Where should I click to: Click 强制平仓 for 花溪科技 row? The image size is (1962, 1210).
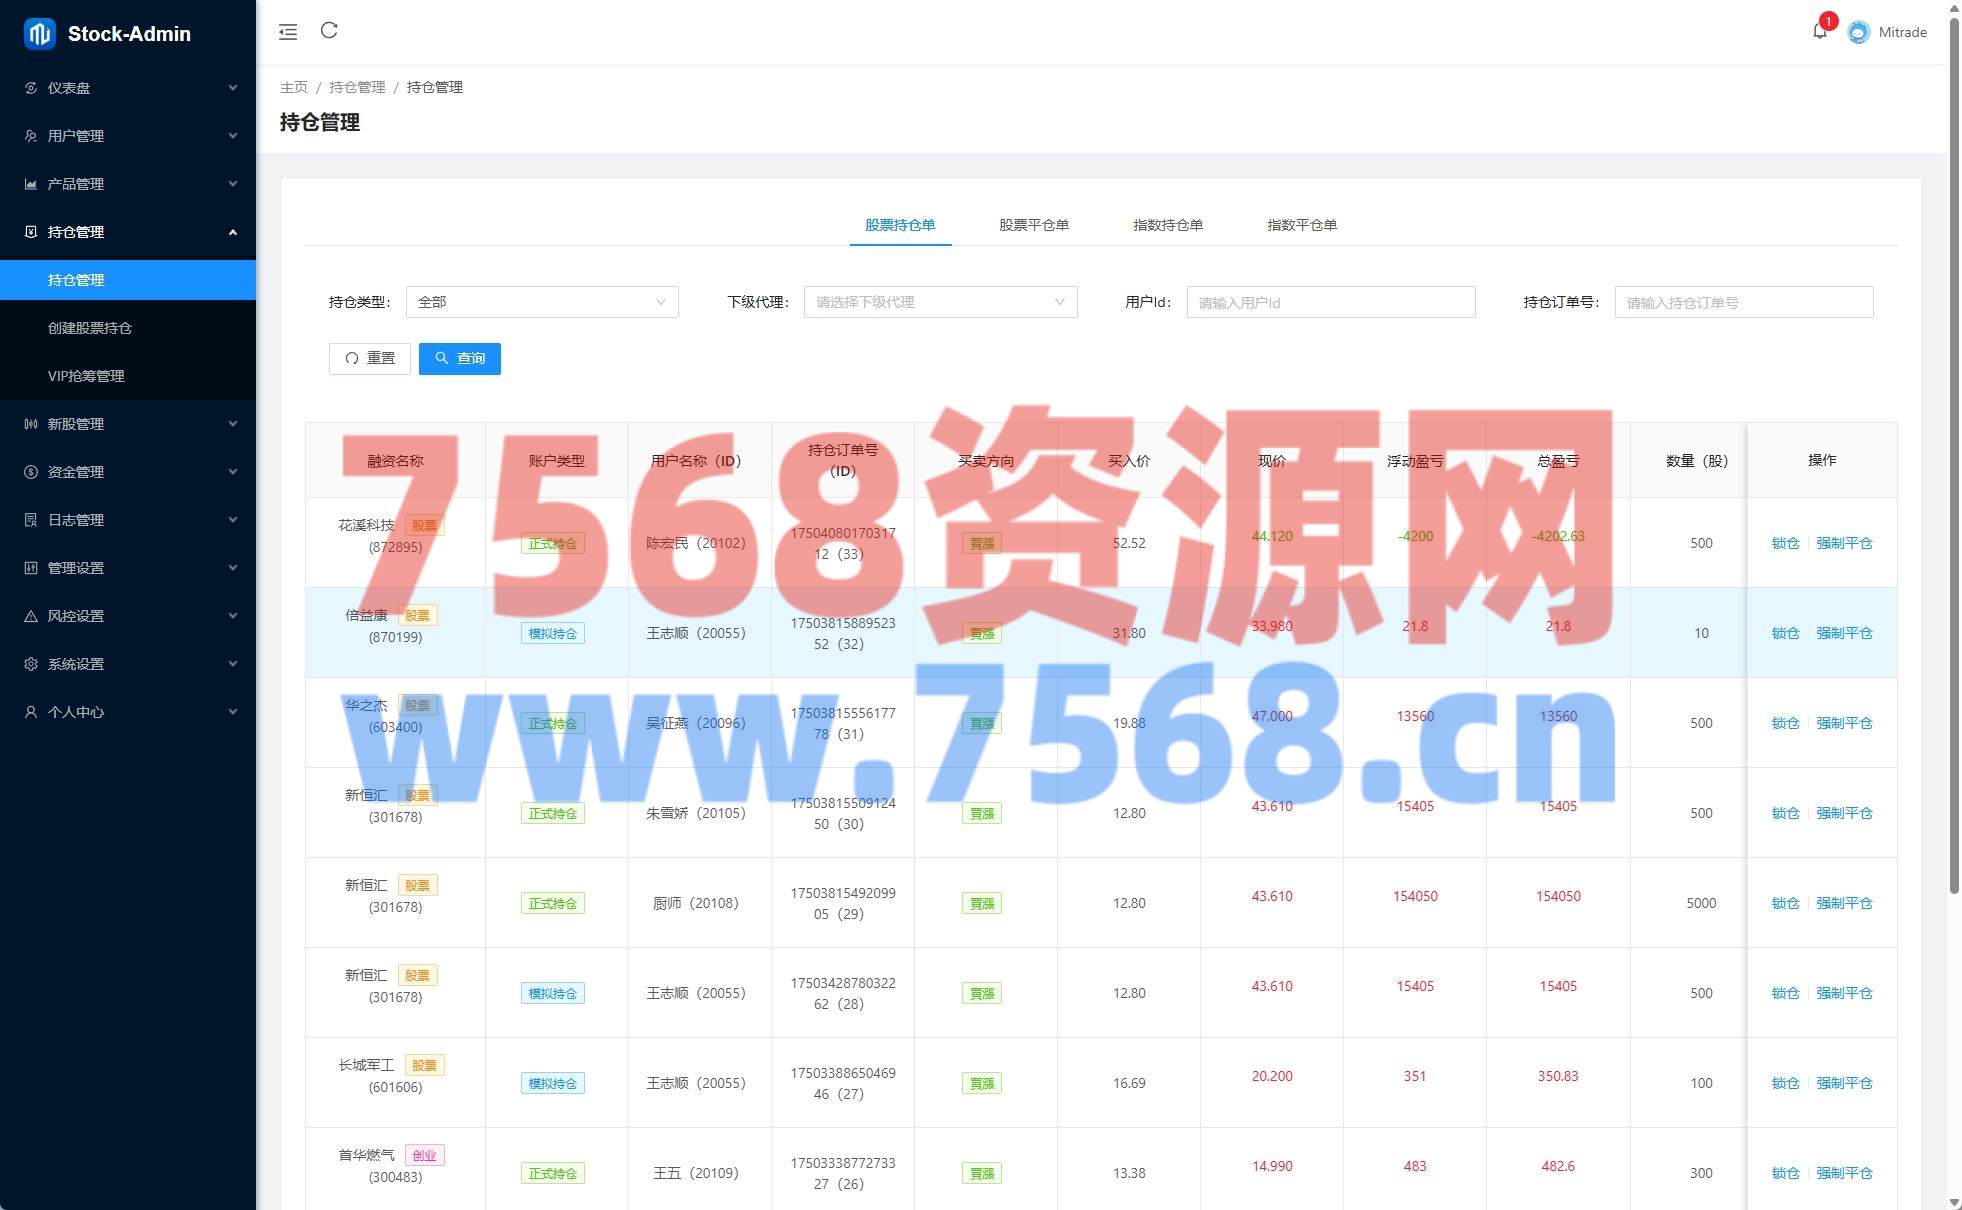[1843, 543]
